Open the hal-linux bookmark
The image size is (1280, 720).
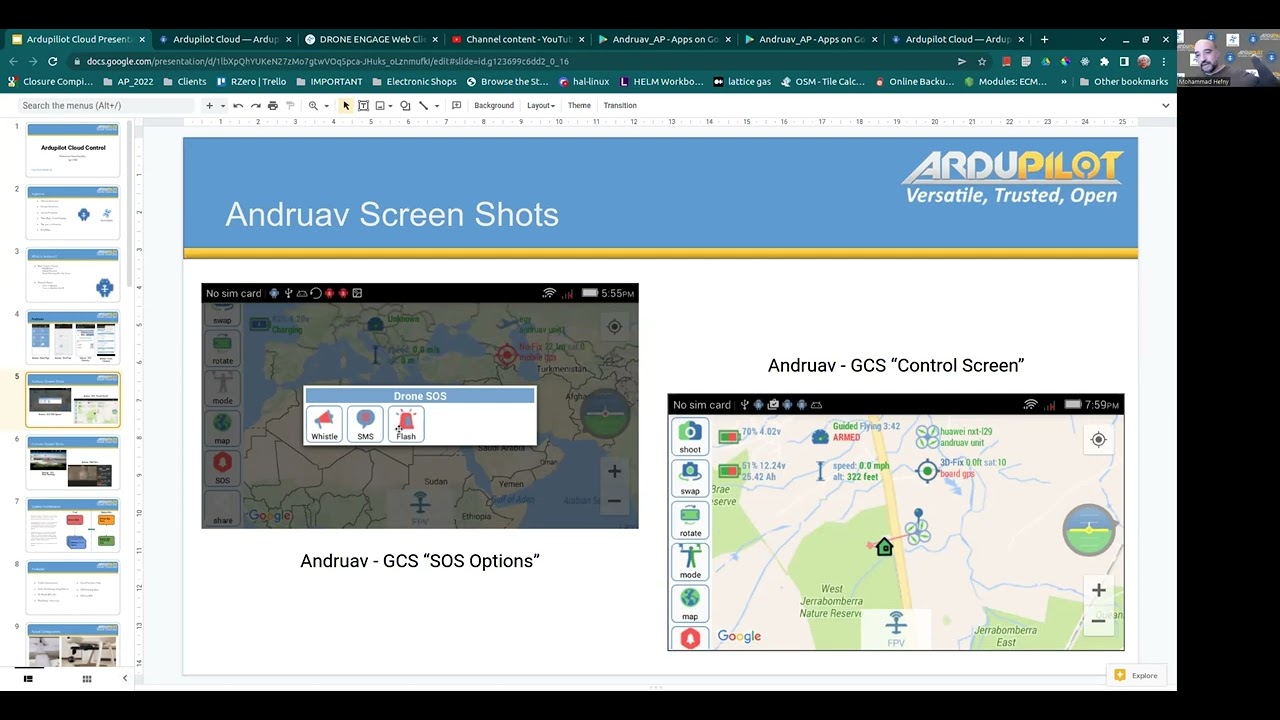point(584,82)
